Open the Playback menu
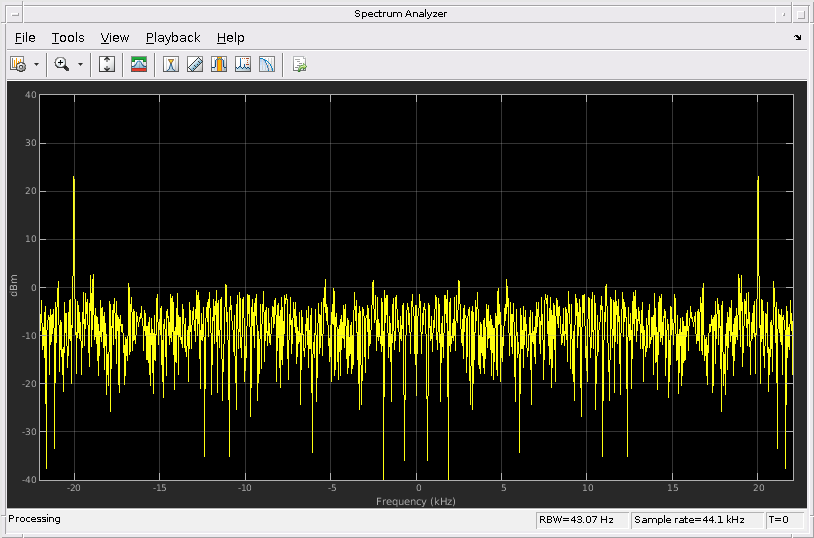 tap(173, 38)
